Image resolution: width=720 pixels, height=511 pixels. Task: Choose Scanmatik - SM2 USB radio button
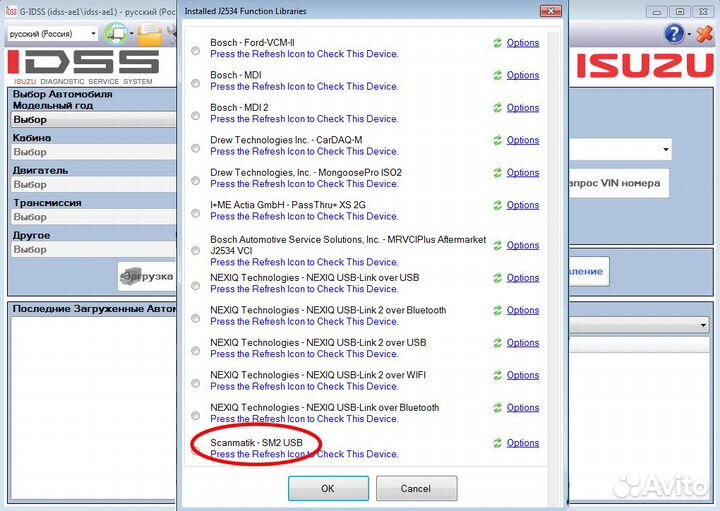click(x=195, y=450)
